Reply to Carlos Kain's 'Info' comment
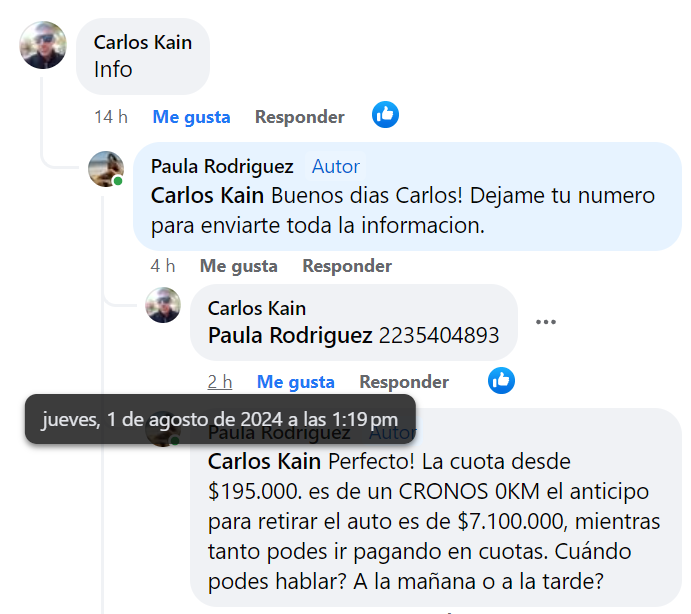691x614 pixels. click(x=299, y=117)
